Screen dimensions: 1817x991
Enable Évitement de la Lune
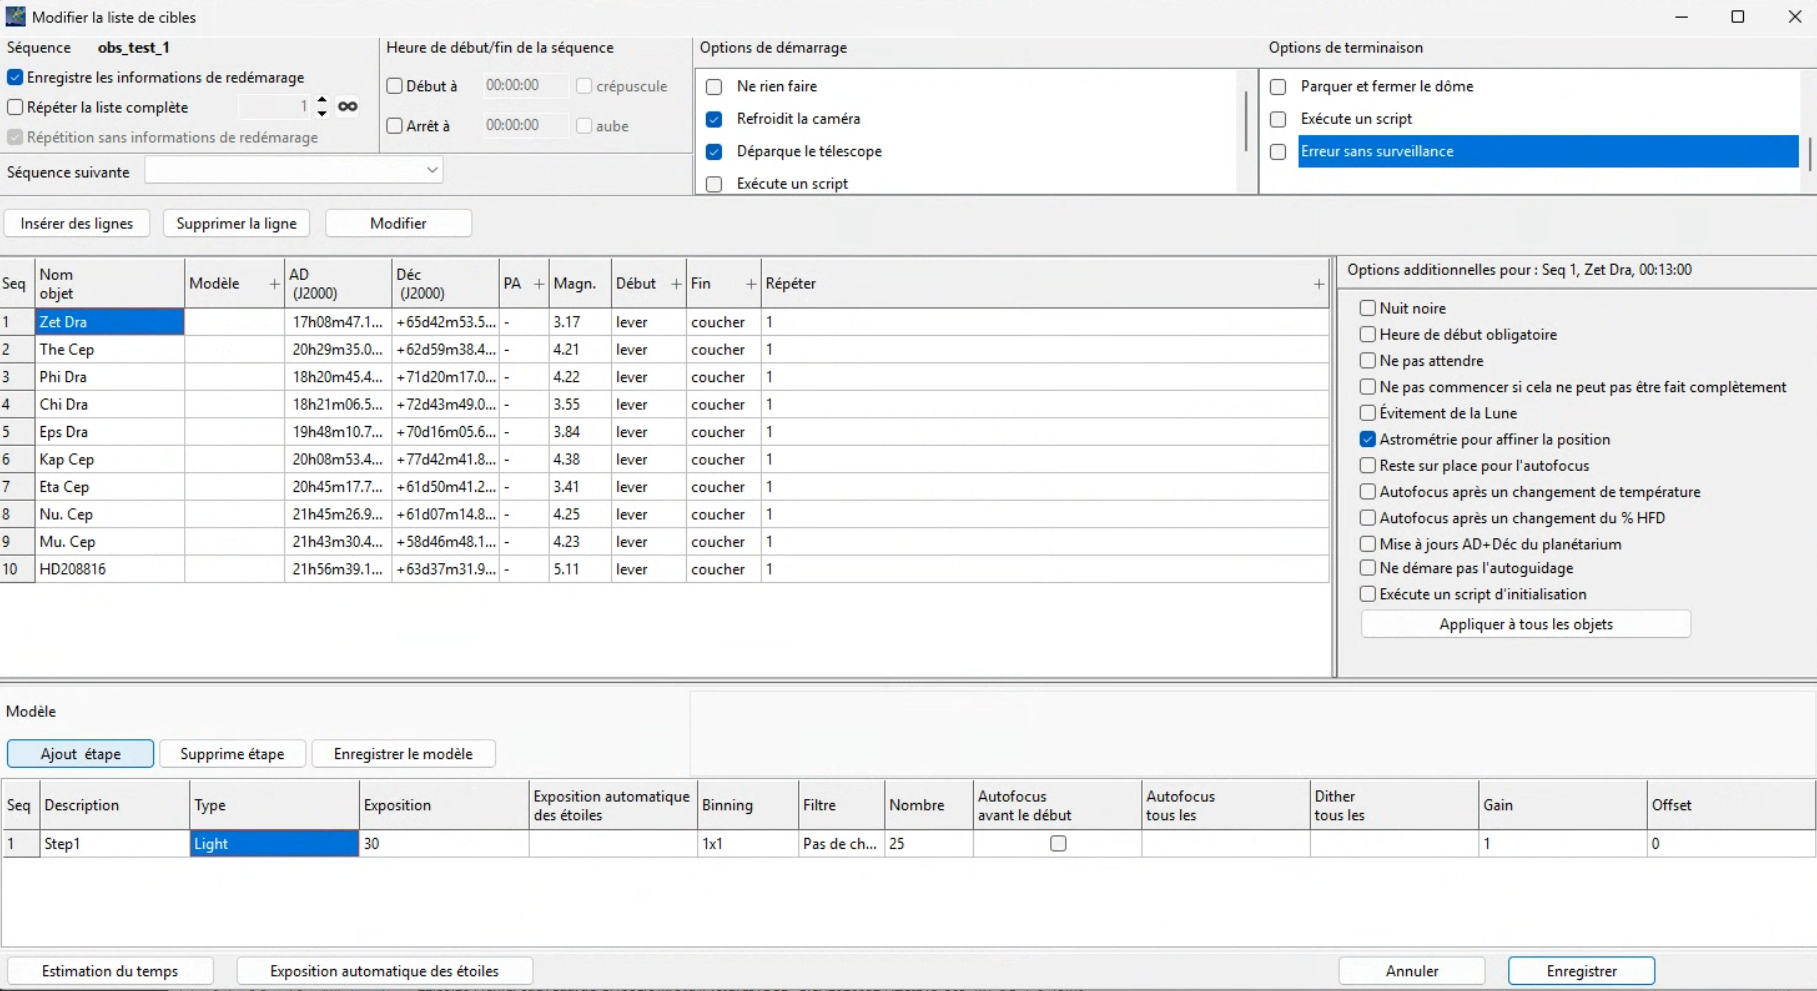click(1368, 413)
